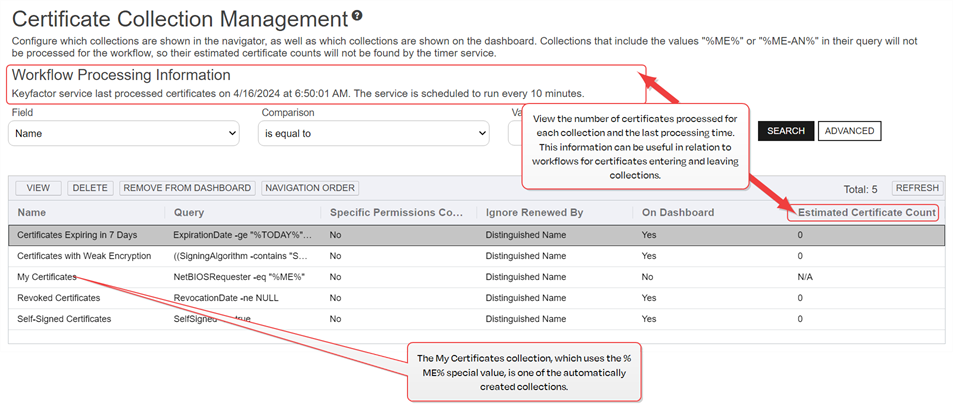Select the Certificates Expiring in 7 Days row
This screenshot has height=409, width=953.
(x=77, y=235)
